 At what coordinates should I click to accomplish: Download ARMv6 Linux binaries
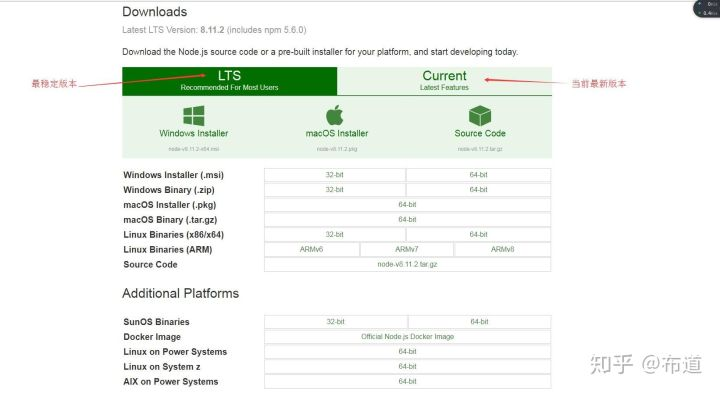pos(311,249)
